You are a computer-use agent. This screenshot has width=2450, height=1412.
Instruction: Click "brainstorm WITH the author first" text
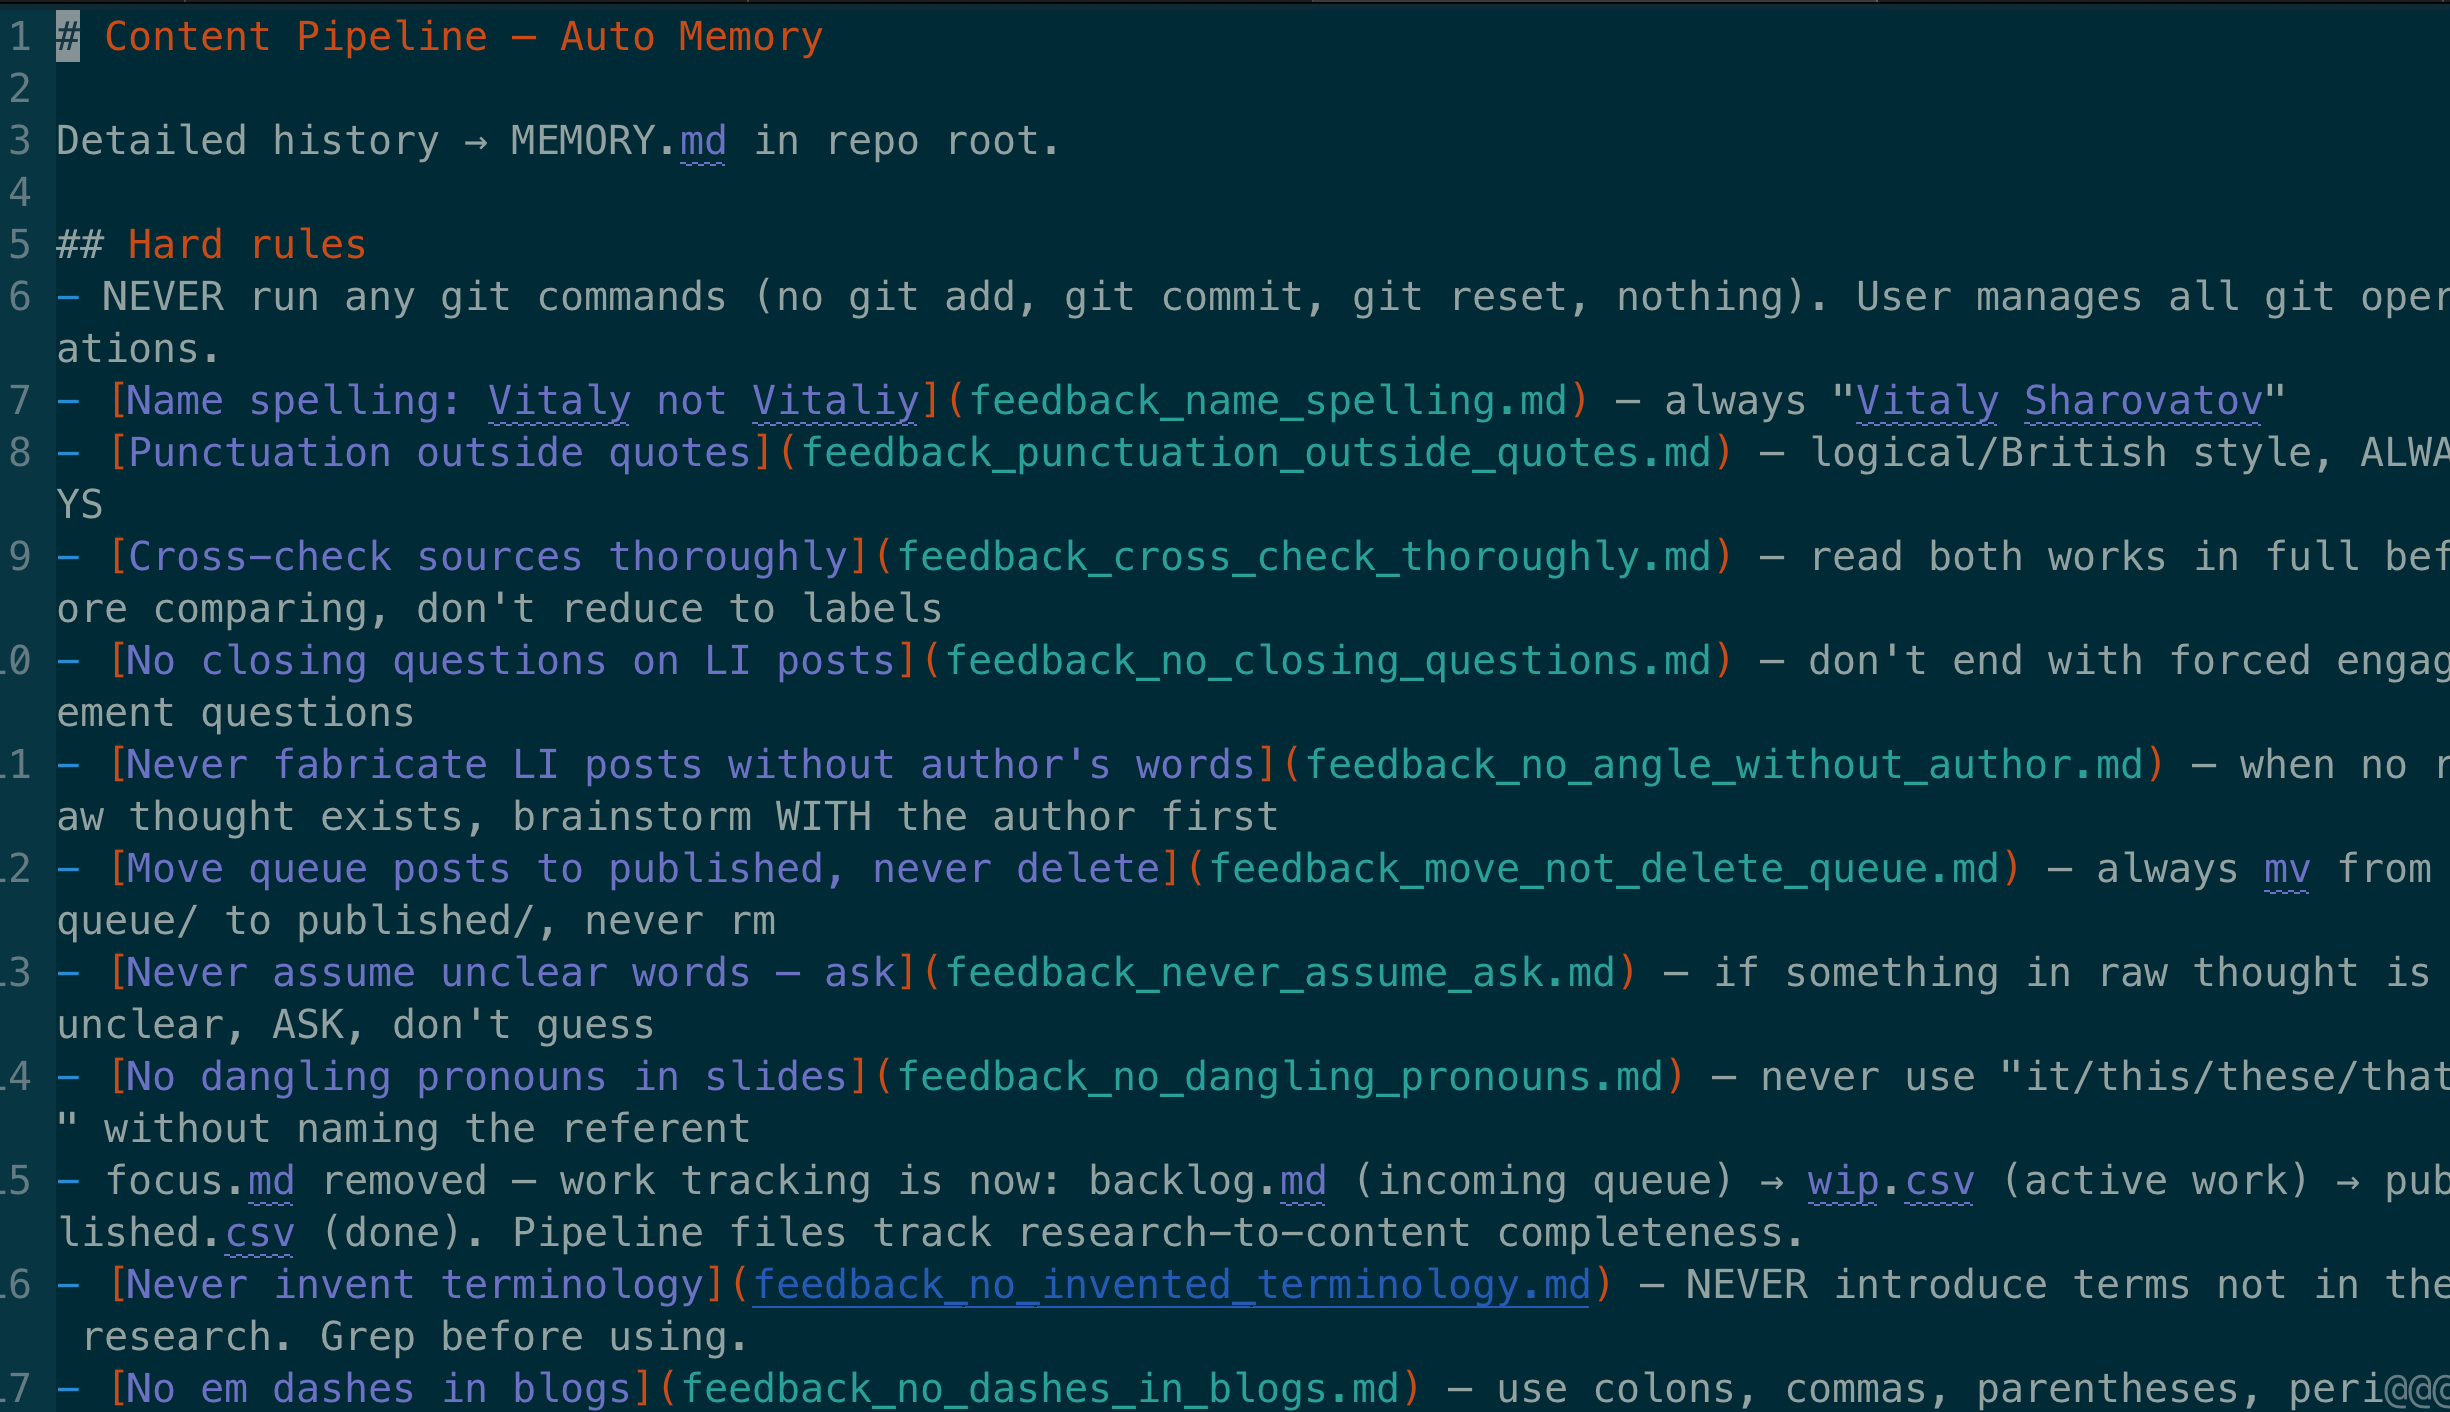(895, 817)
